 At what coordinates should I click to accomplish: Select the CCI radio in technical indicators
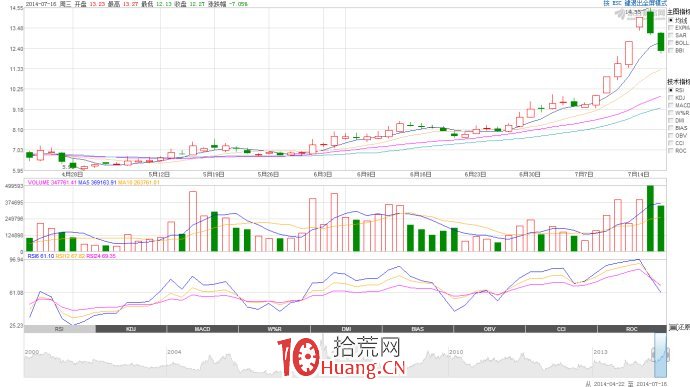click(x=671, y=143)
